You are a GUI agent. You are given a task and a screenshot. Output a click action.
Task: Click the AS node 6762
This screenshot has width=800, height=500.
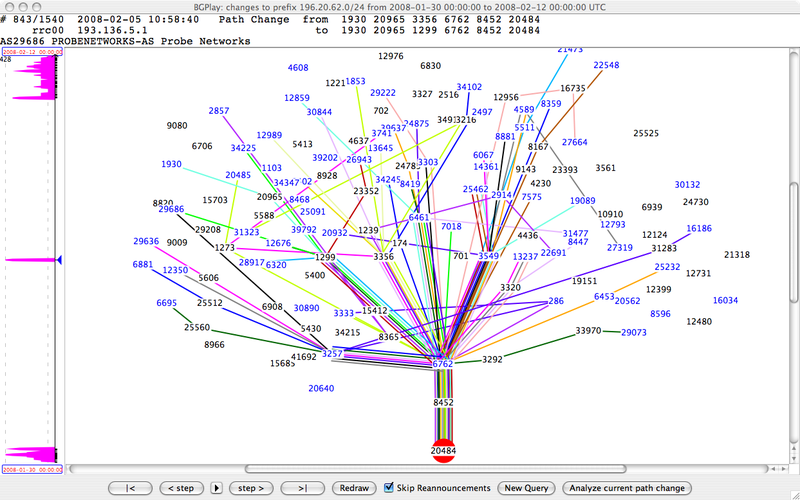click(x=443, y=364)
